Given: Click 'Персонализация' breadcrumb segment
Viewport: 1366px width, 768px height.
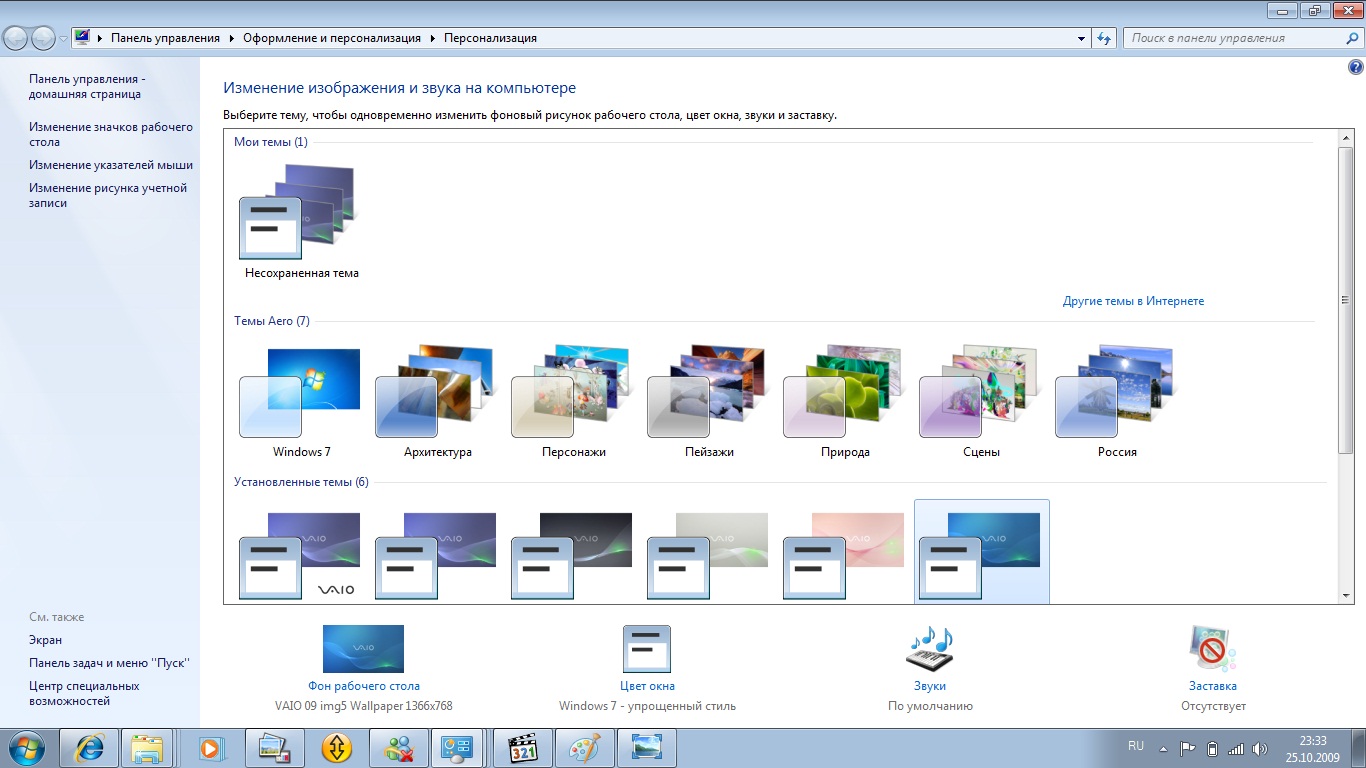Looking at the screenshot, I should 490,38.
